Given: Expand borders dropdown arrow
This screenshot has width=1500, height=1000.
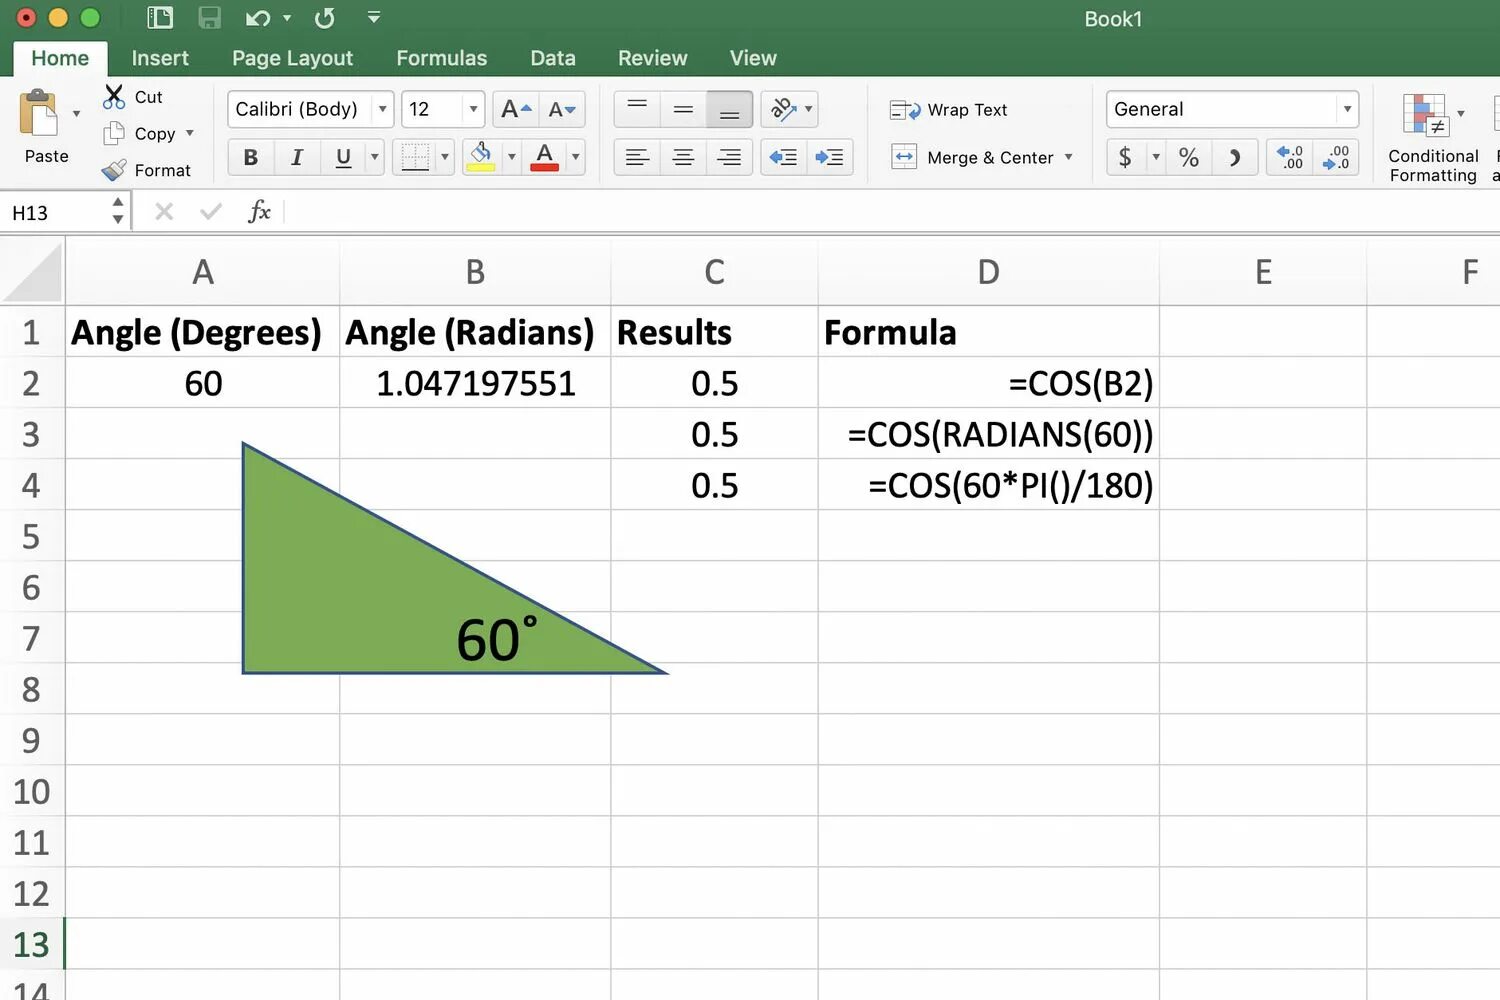Looking at the screenshot, I should click(445, 157).
